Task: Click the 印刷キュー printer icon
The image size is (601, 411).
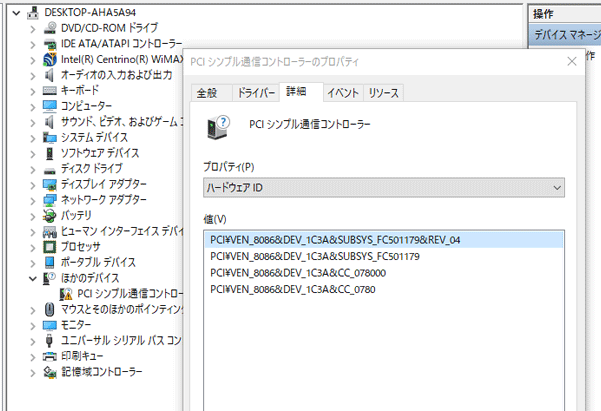Action: [50, 356]
